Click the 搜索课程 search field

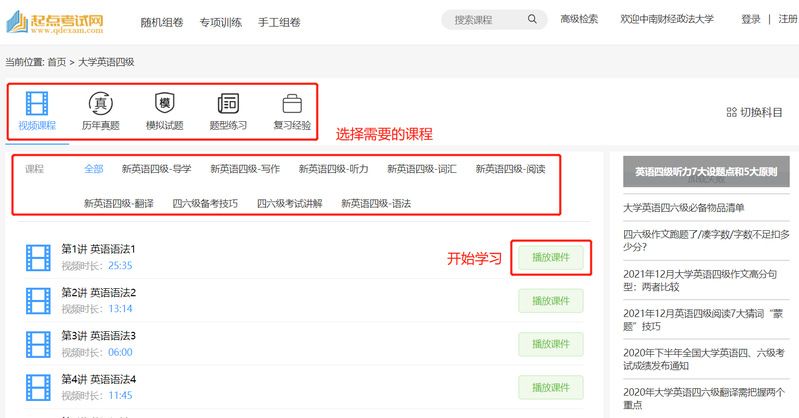coord(485,19)
